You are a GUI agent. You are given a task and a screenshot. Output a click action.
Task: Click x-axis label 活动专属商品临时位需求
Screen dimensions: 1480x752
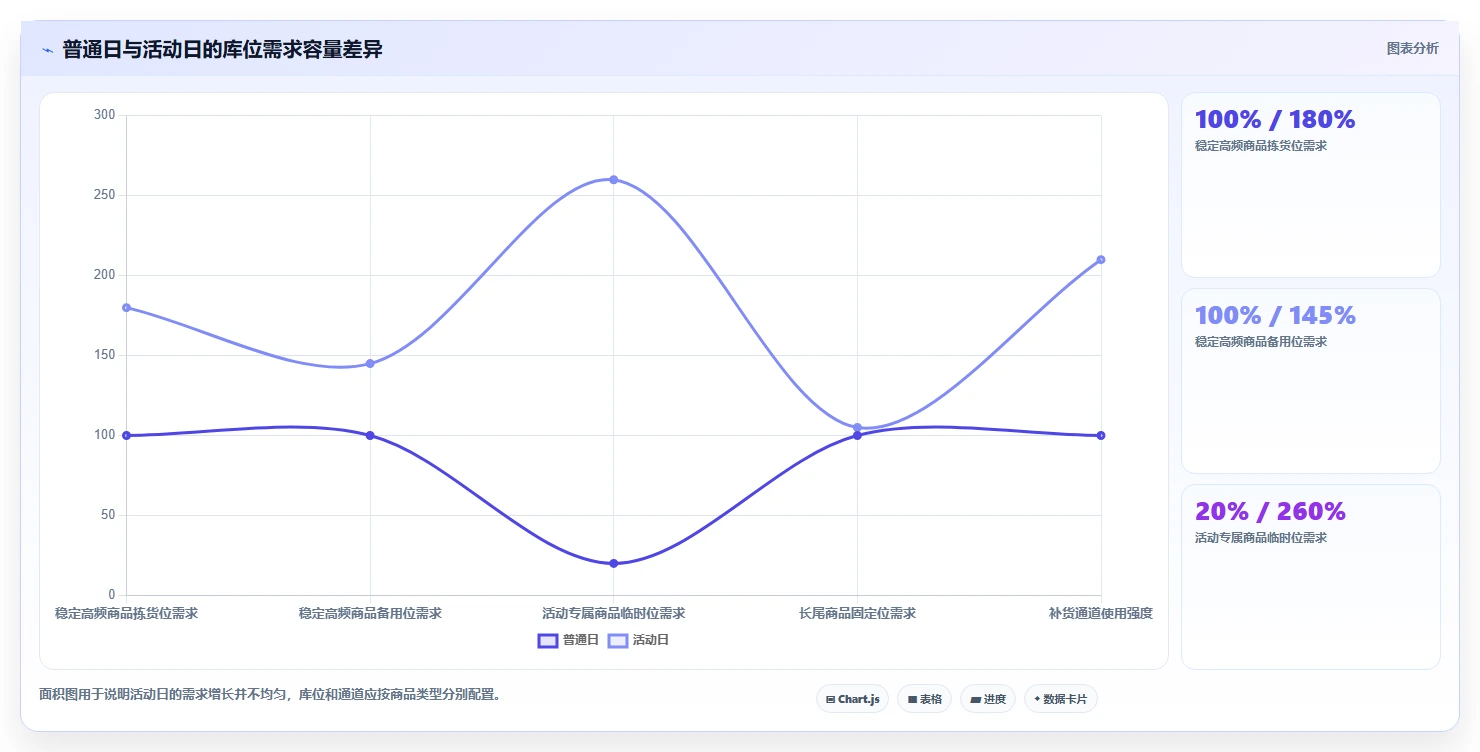coord(614,613)
